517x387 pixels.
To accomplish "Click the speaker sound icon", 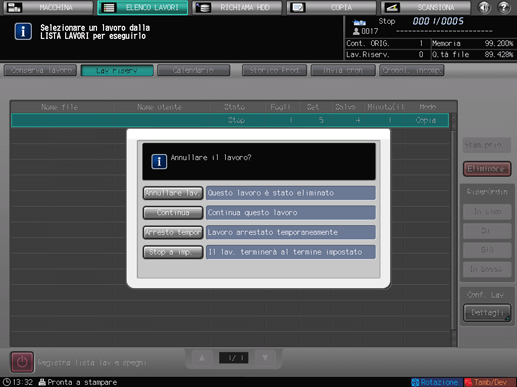I will 484,7.
